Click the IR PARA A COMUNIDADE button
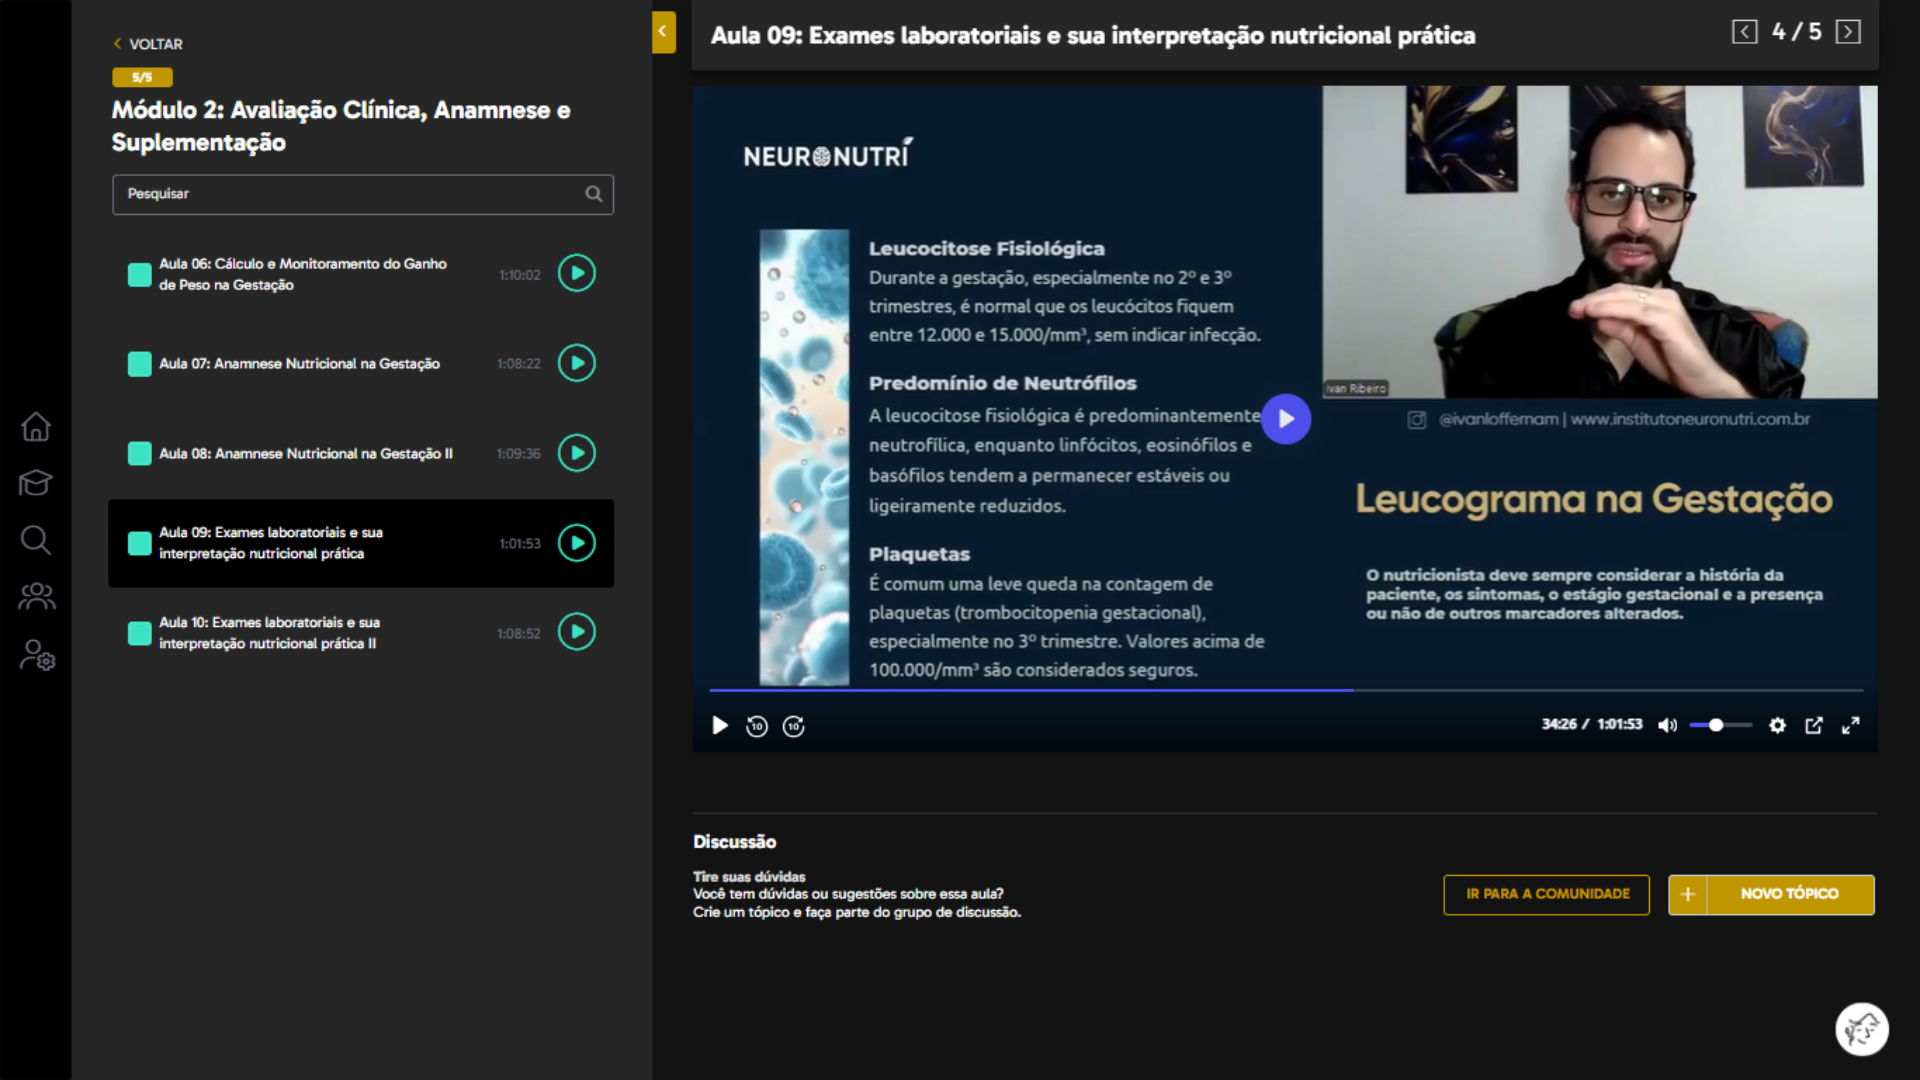Image resolution: width=1920 pixels, height=1080 pixels. (x=1546, y=894)
